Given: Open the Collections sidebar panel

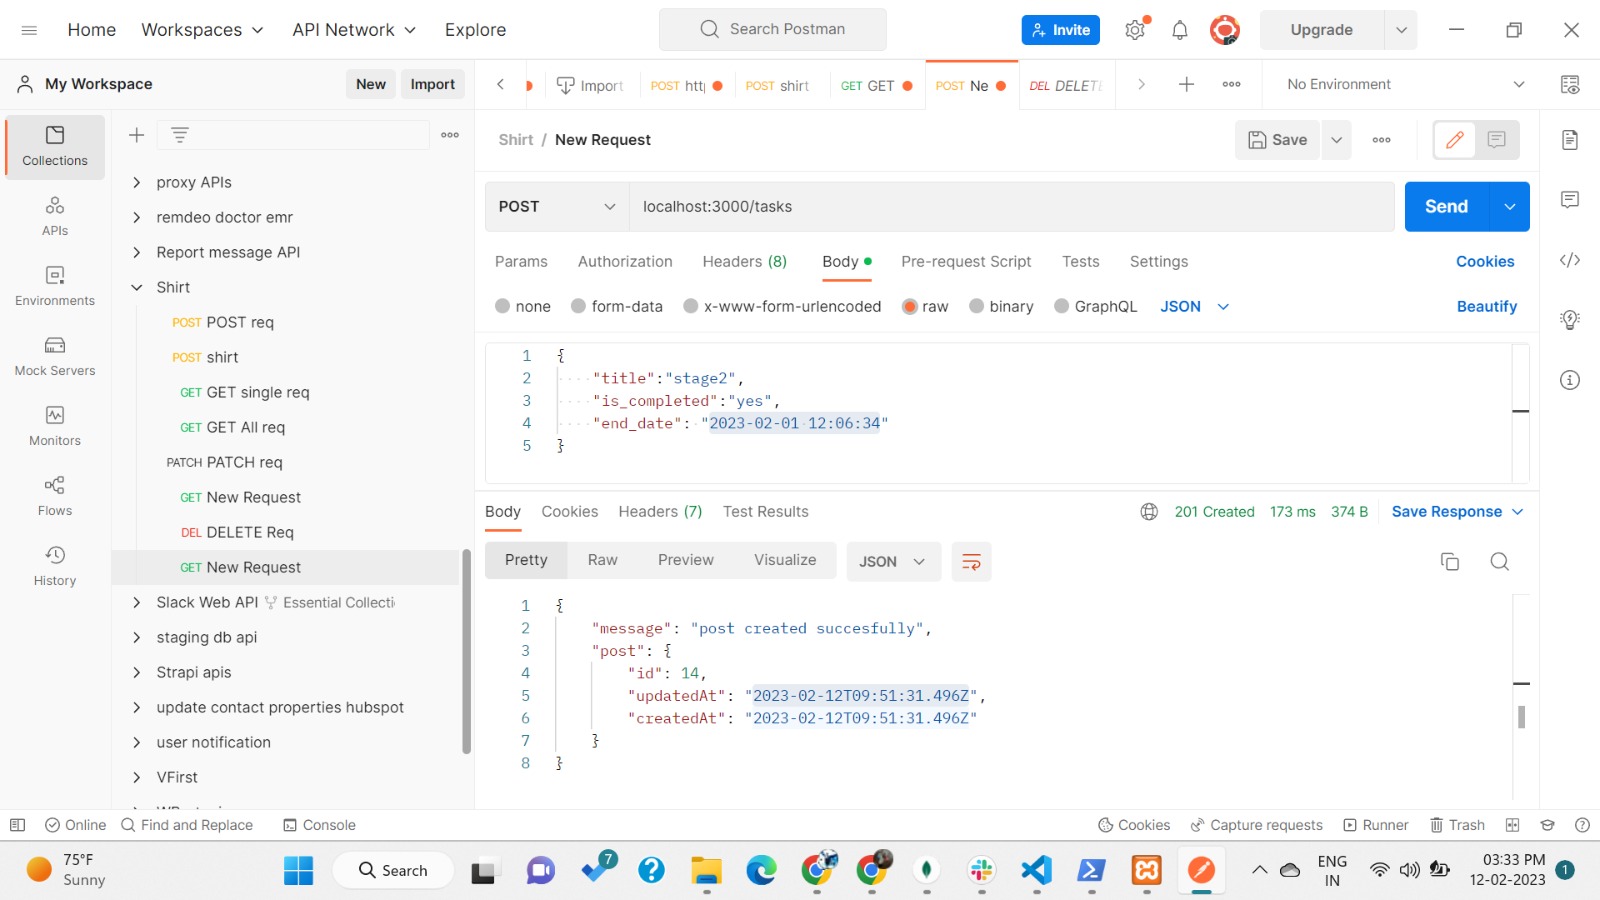Looking at the screenshot, I should (55, 147).
